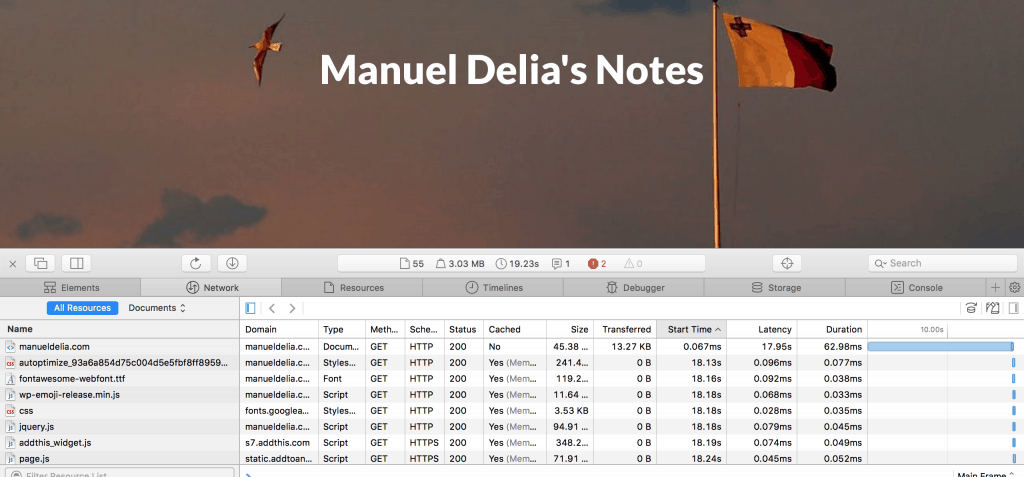Click the dock to side icon
1024x477 pixels.
(75, 263)
